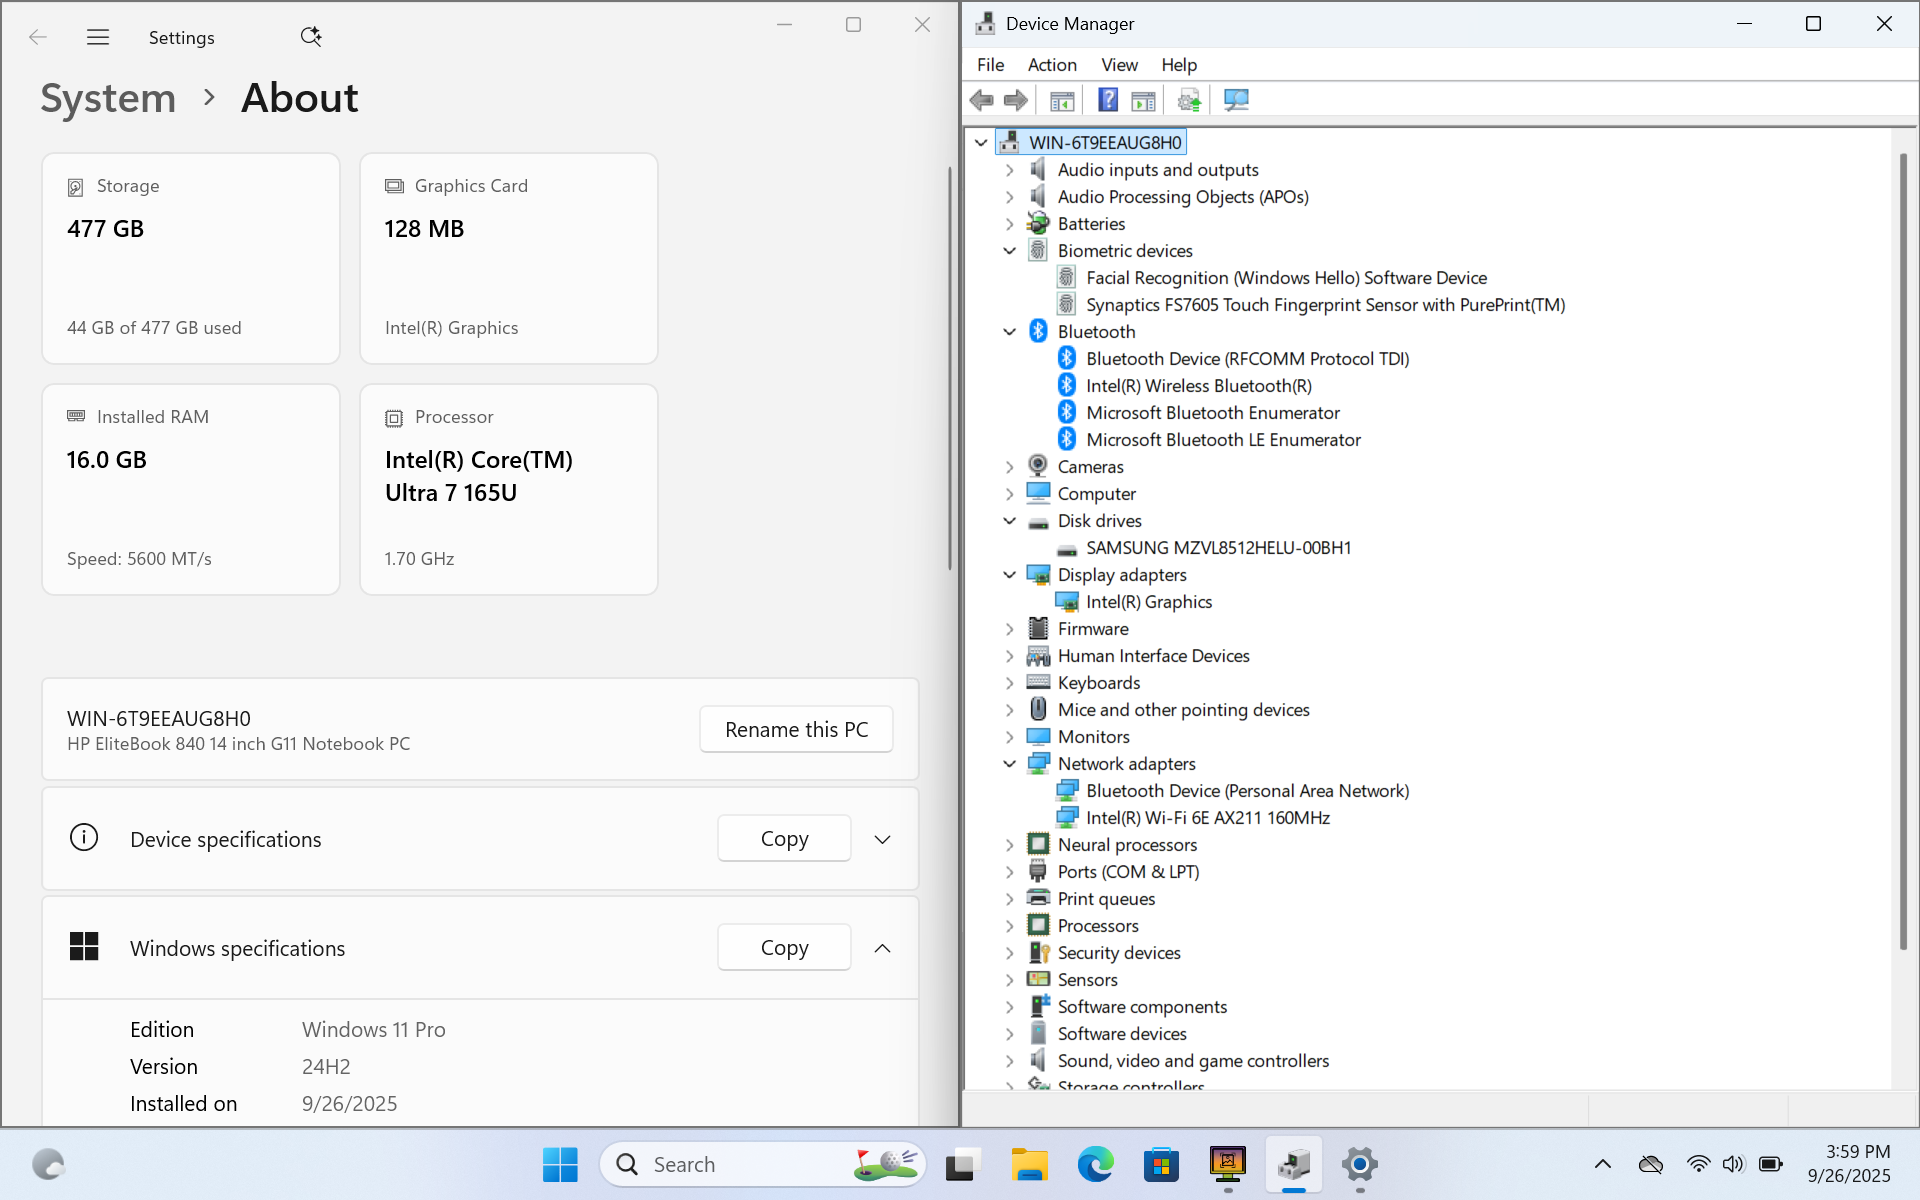Click Show/Hide Console Tree toolbar icon
The image size is (1920, 1200).
pyautogui.click(x=1062, y=100)
